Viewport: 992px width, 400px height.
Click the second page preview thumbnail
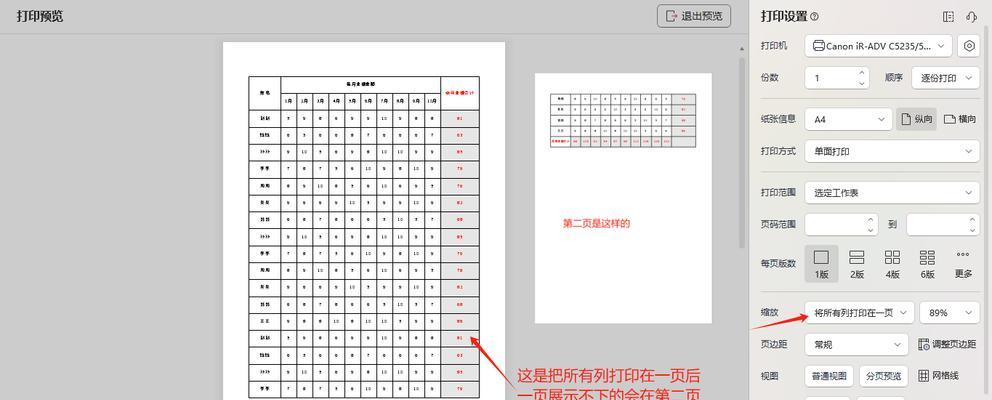pyautogui.click(x=623, y=198)
